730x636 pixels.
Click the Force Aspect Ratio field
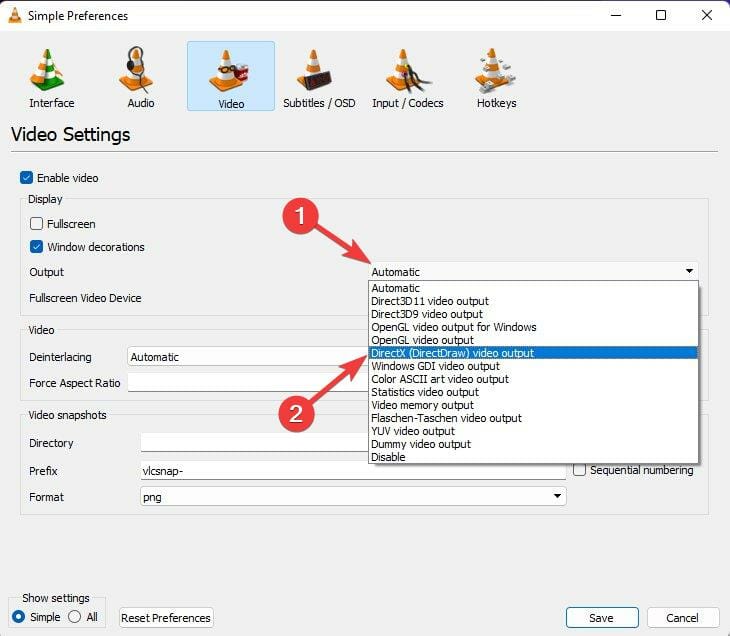point(248,383)
